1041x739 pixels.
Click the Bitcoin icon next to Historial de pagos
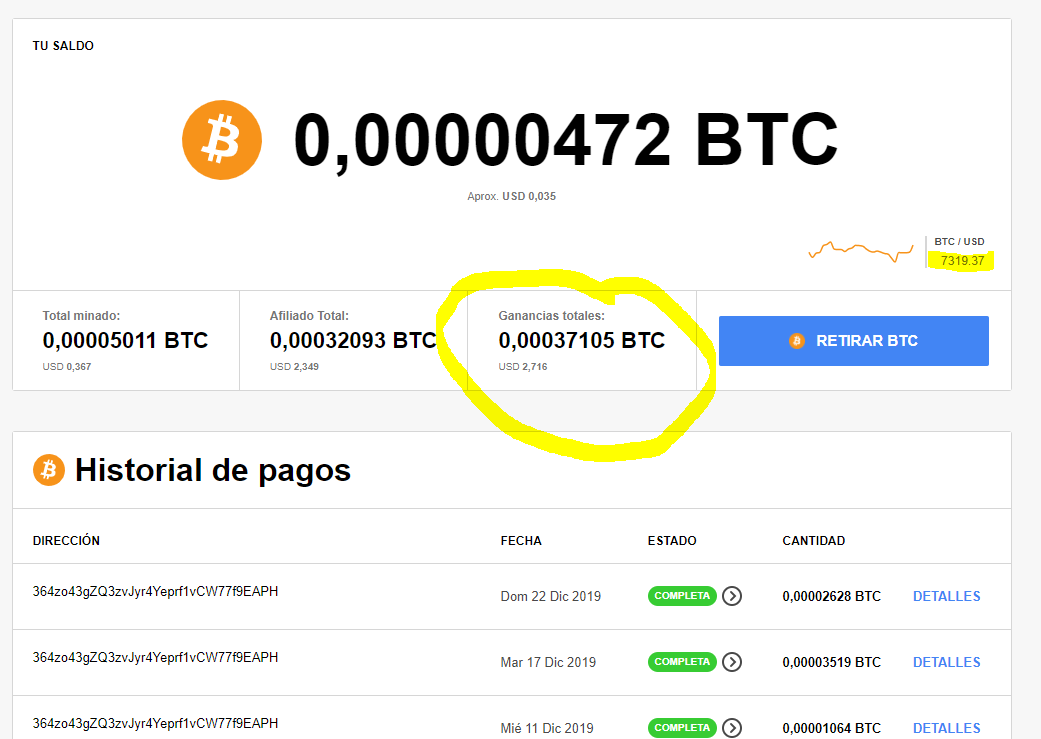[48, 470]
